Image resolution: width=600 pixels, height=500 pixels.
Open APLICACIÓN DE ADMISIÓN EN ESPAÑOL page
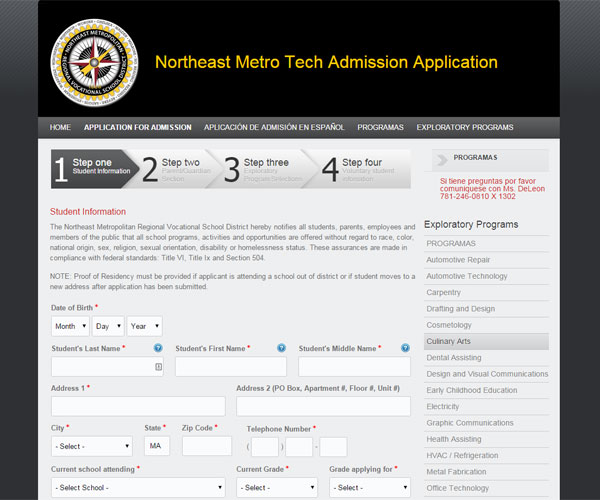[x=274, y=127]
